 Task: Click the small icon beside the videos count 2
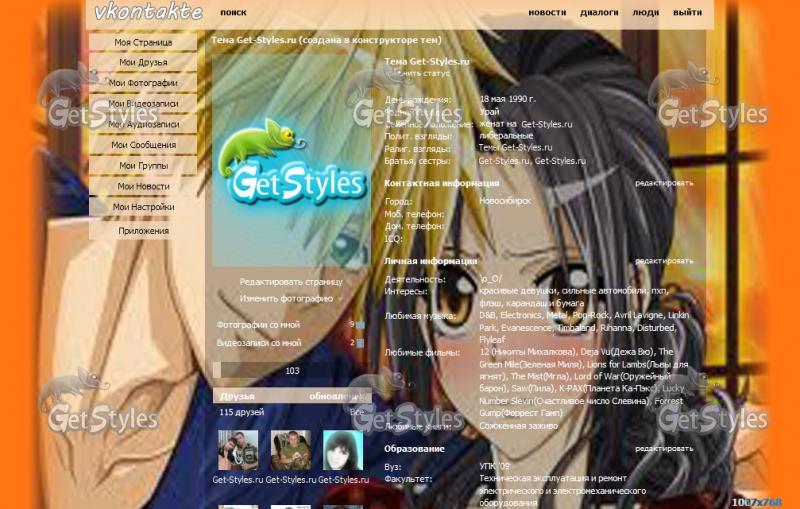coord(360,343)
